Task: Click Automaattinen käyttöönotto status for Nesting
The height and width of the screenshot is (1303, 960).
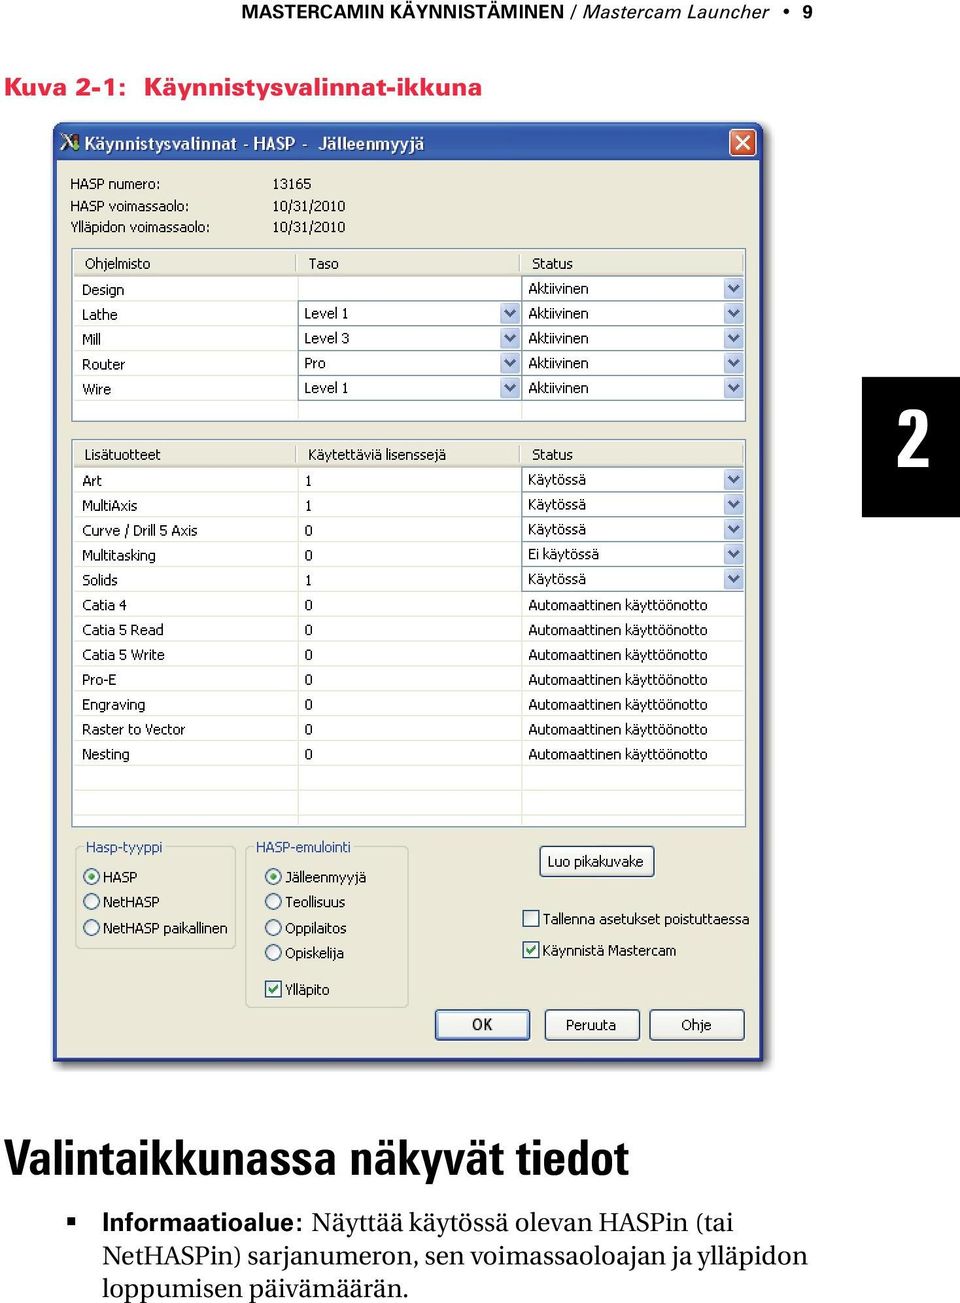Action: point(617,755)
